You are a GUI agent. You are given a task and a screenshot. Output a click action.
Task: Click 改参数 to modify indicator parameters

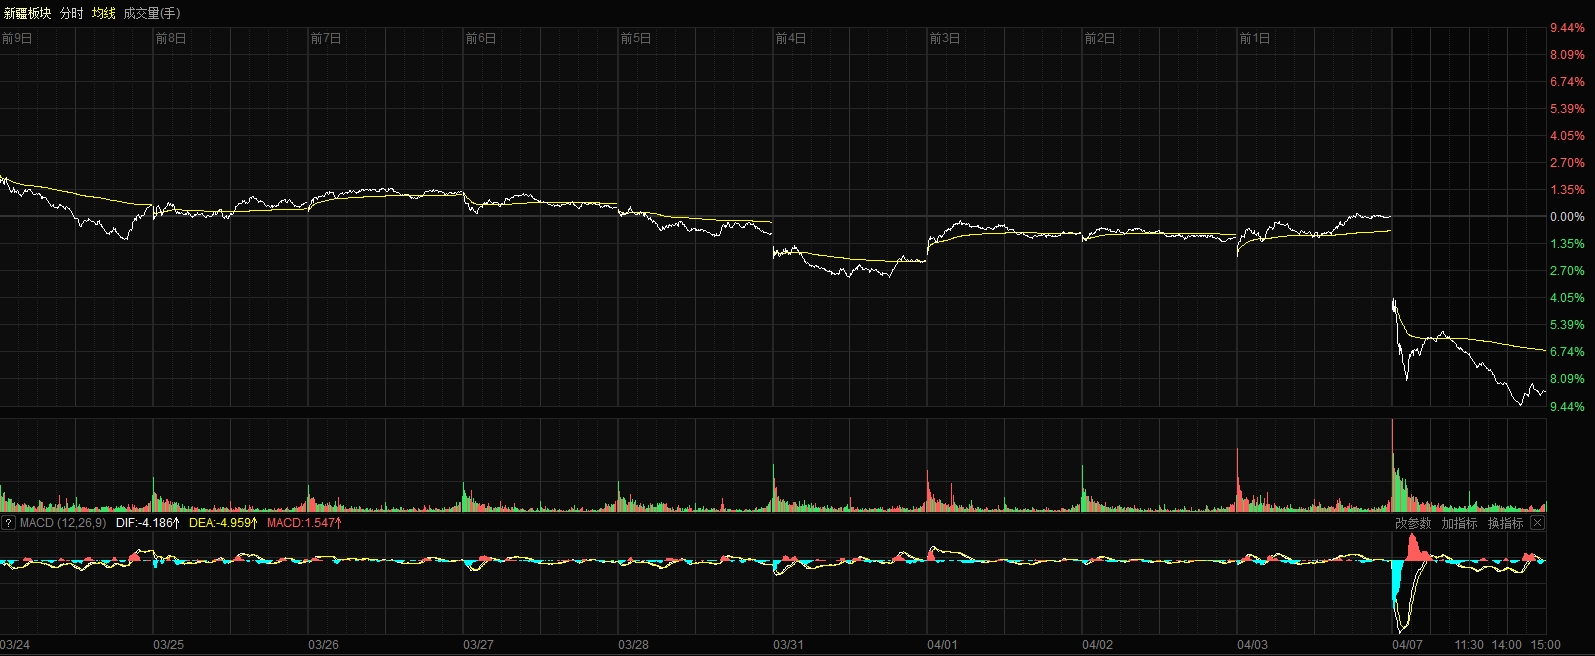[1413, 523]
